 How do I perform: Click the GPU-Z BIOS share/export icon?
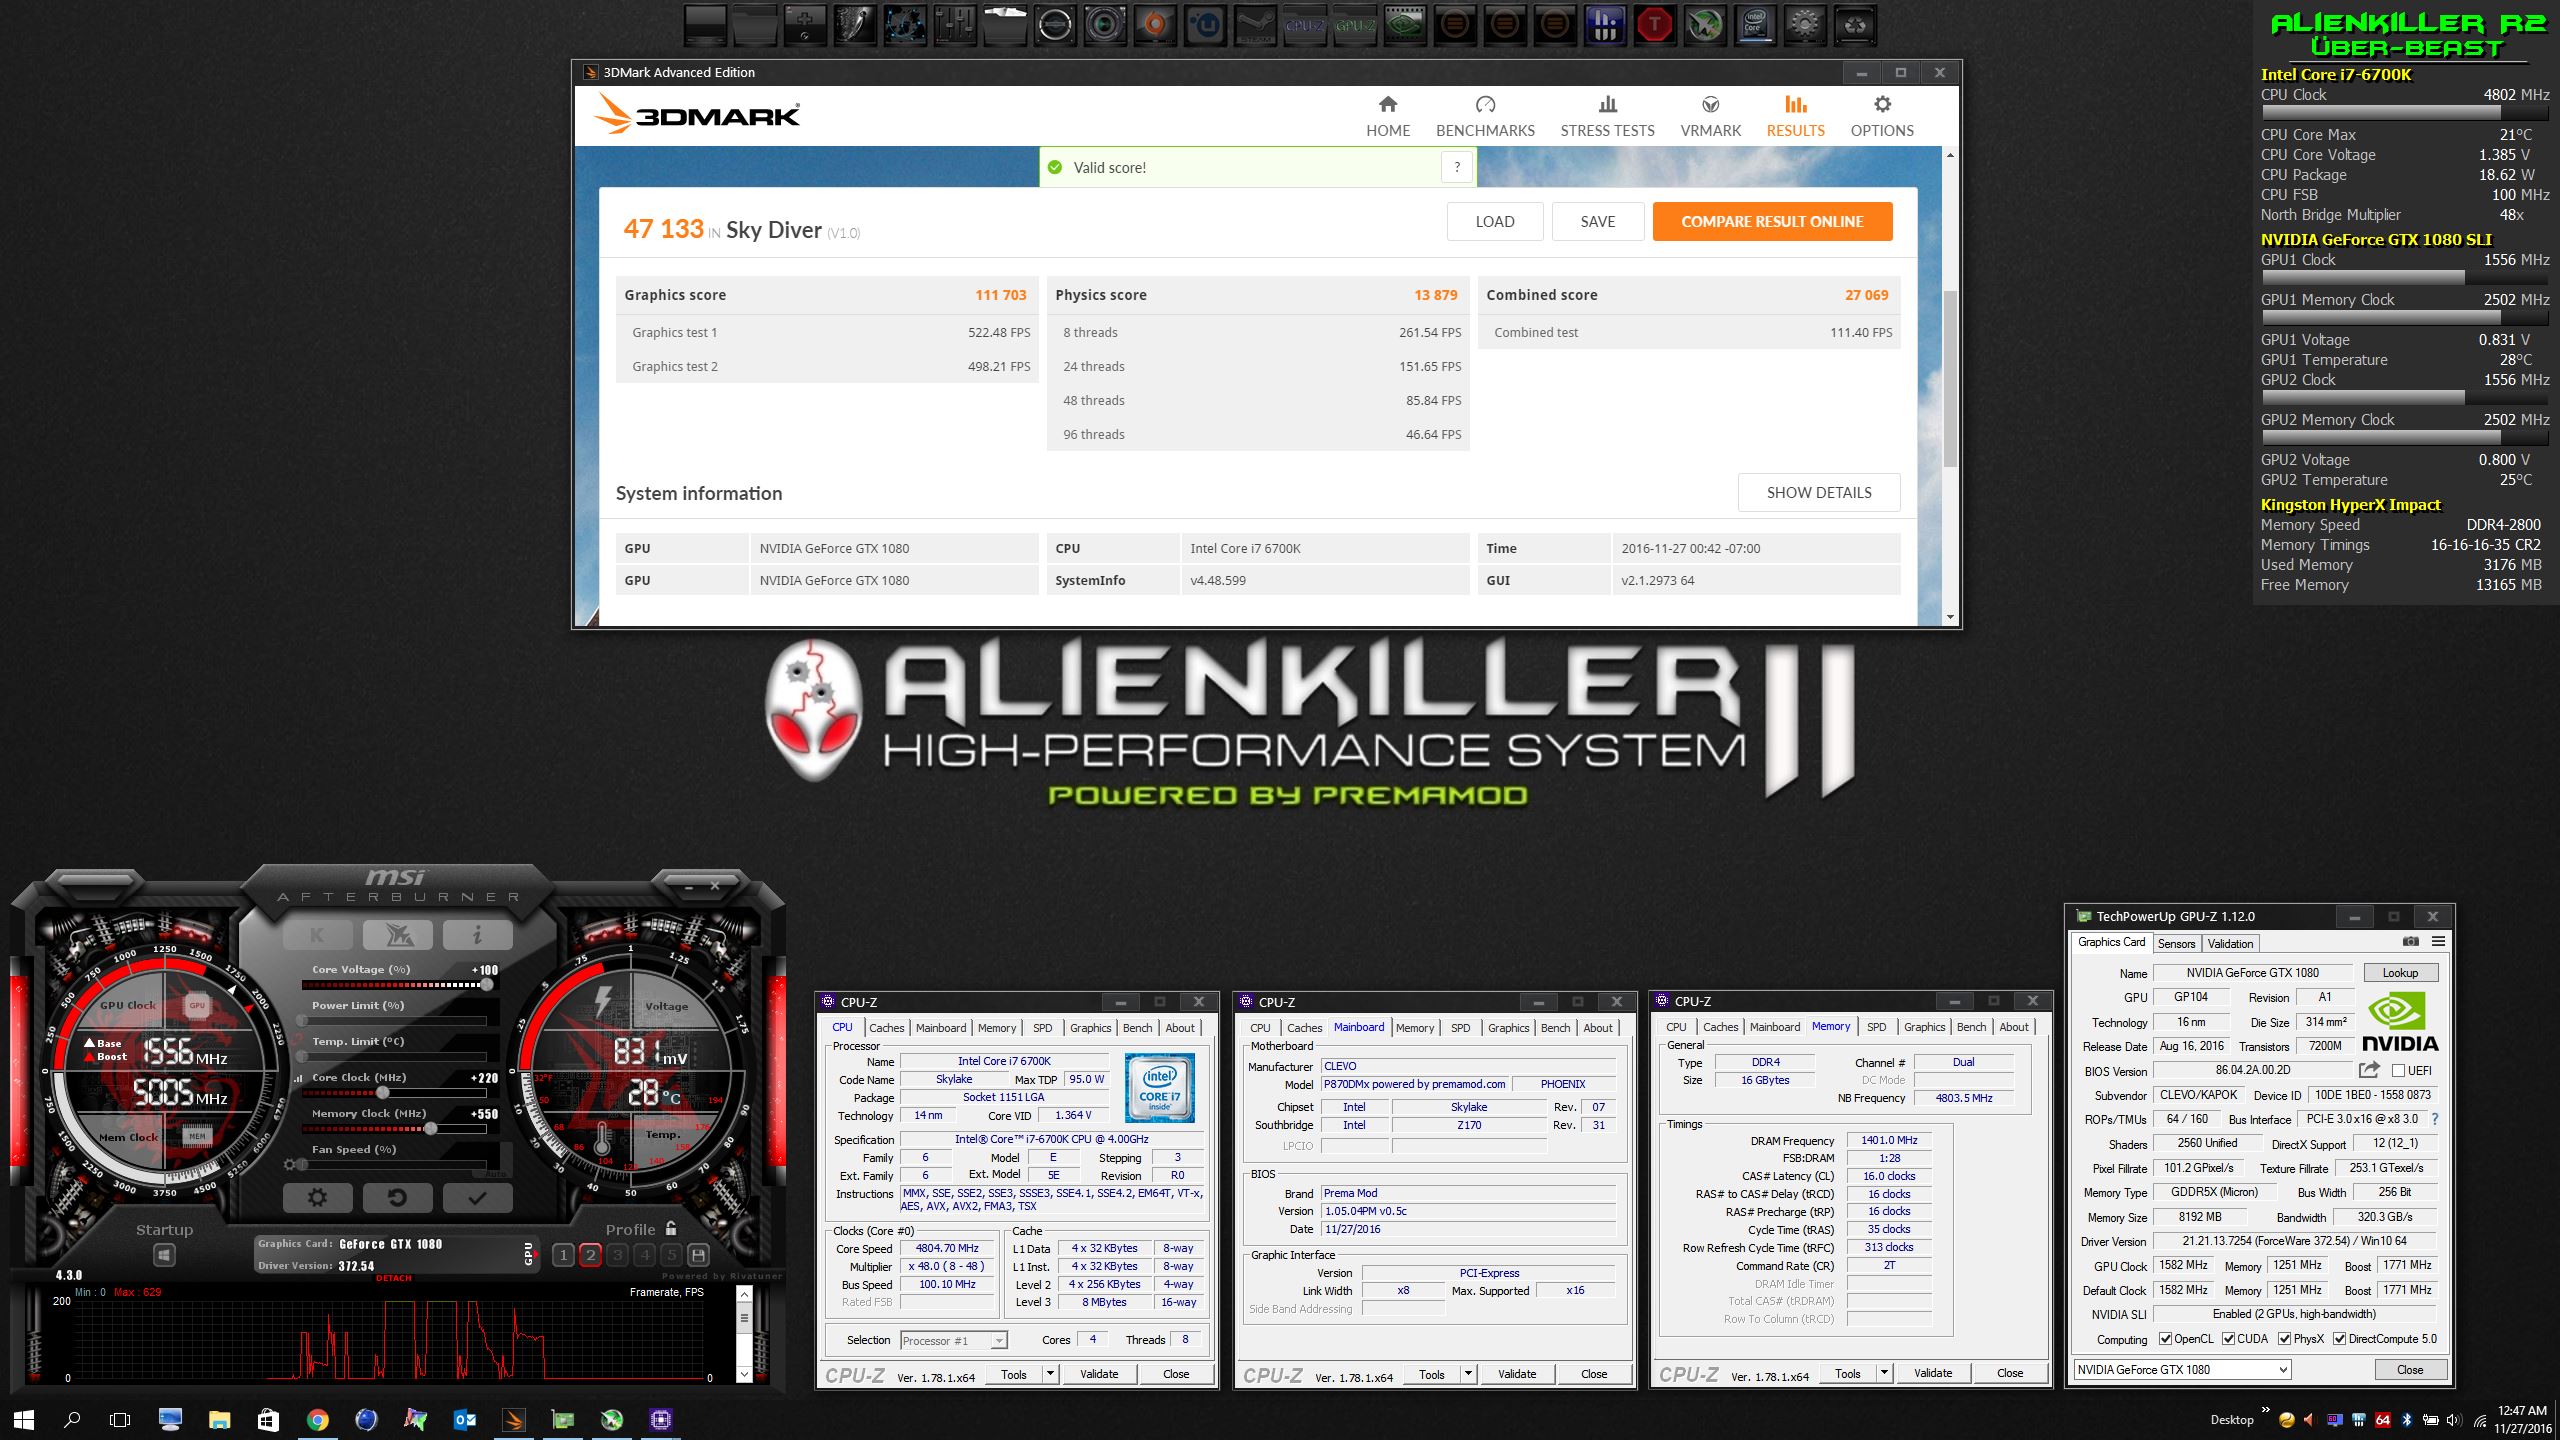[x=2368, y=1069]
